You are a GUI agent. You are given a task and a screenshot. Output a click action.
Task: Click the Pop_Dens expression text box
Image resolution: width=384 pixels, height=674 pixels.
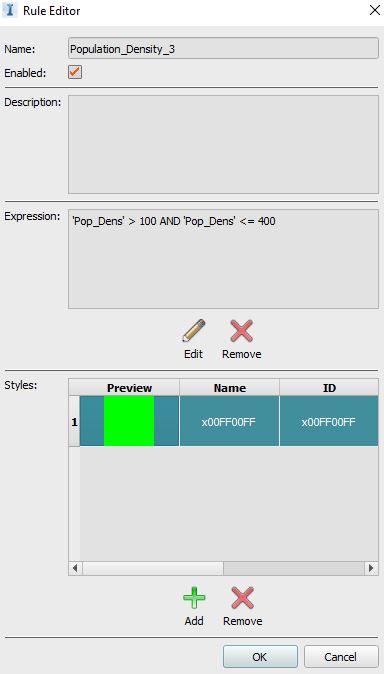pyautogui.click(x=223, y=259)
